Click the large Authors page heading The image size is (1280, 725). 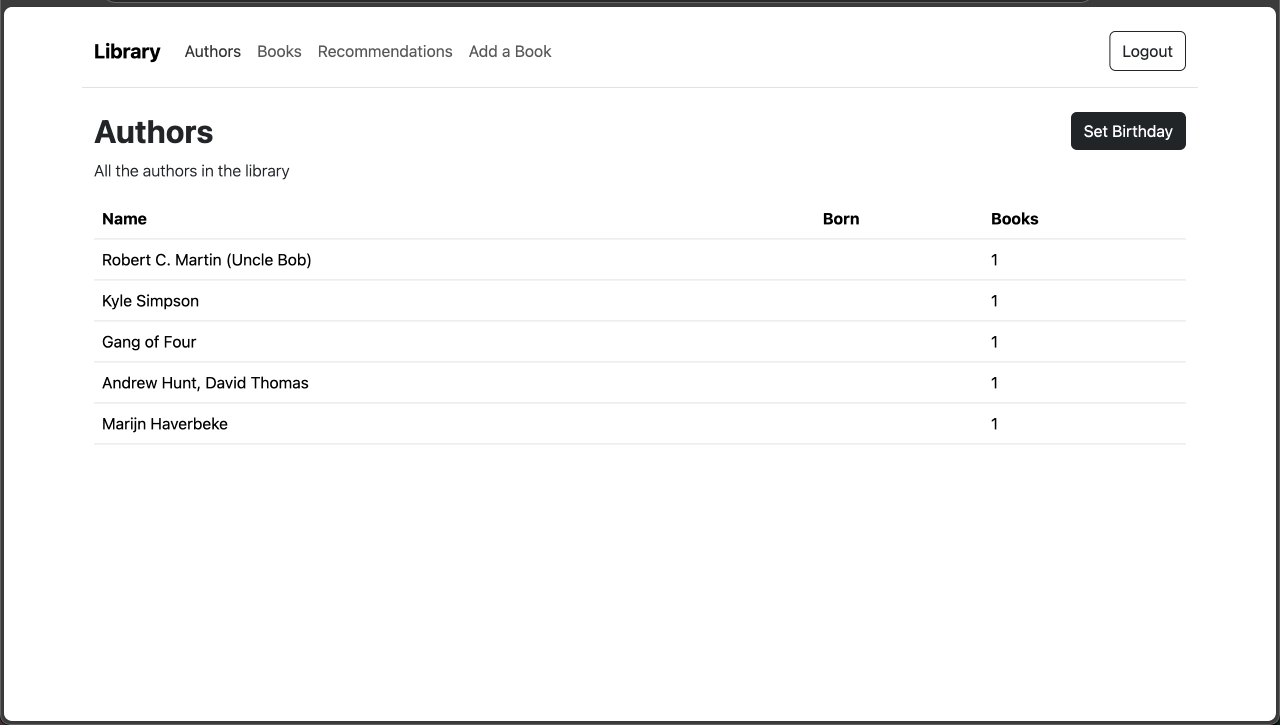pos(154,132)
